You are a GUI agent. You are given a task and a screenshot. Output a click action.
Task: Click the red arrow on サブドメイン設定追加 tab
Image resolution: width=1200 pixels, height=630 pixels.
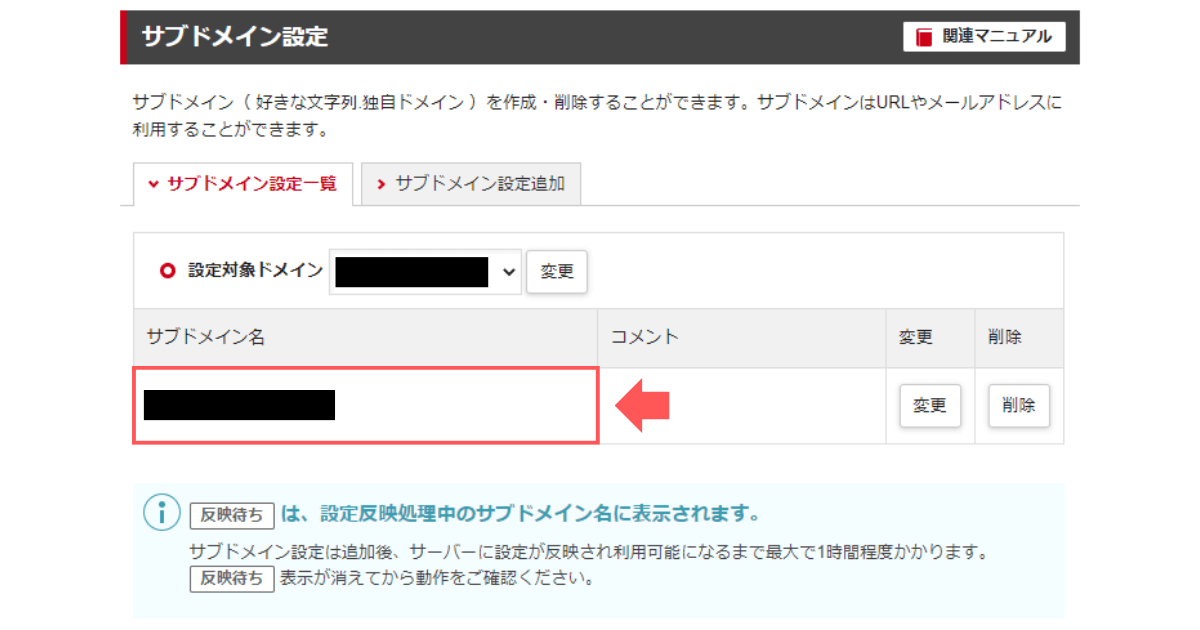point(382,184)
